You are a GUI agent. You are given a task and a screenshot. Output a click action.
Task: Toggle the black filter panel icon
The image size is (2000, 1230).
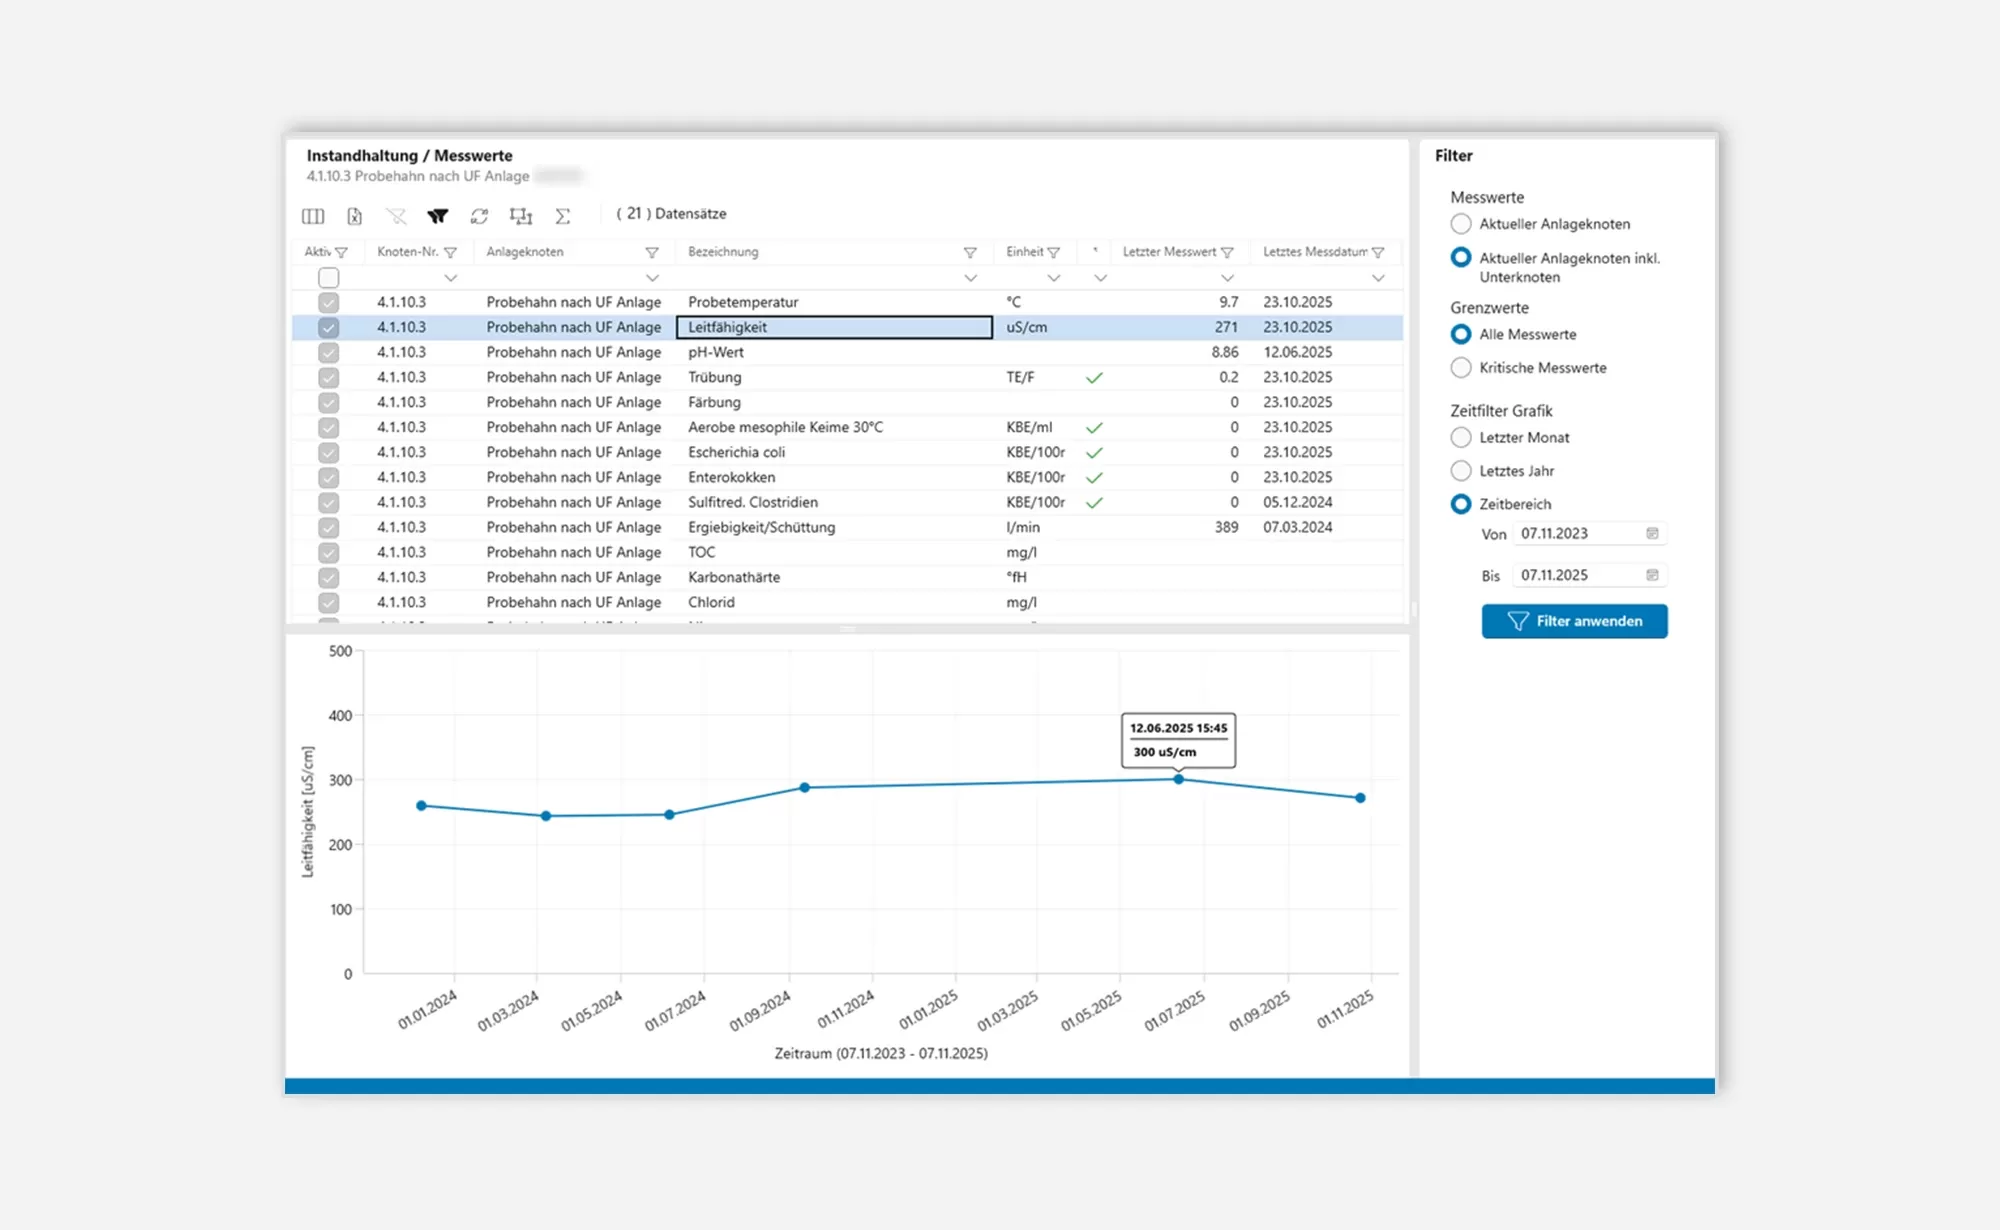click(x=437, y=216)
